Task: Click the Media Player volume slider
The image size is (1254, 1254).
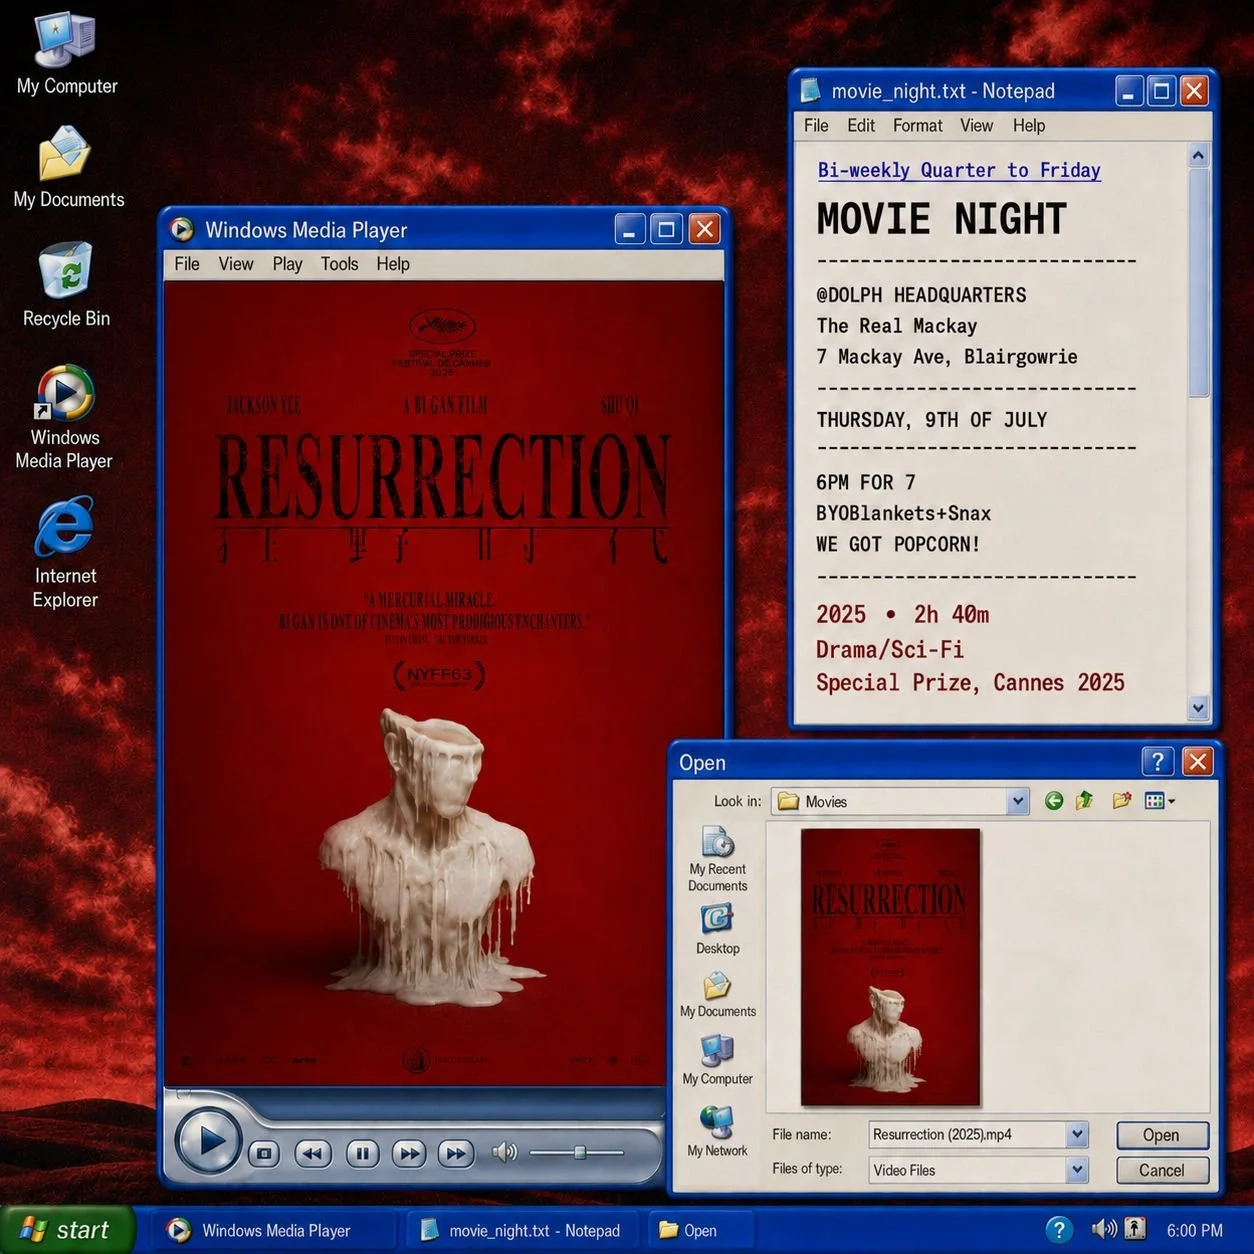Action: pos(577,1153)
